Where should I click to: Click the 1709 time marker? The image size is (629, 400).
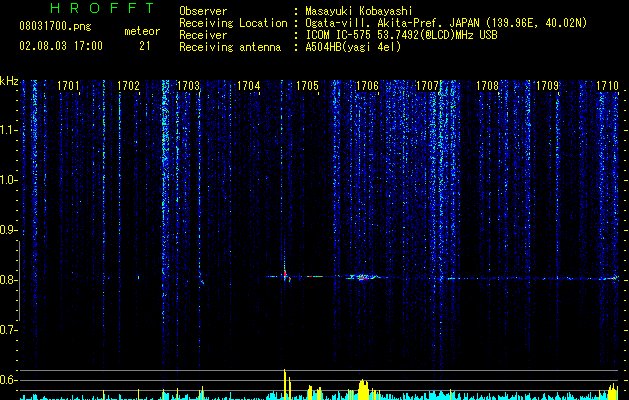547,86
